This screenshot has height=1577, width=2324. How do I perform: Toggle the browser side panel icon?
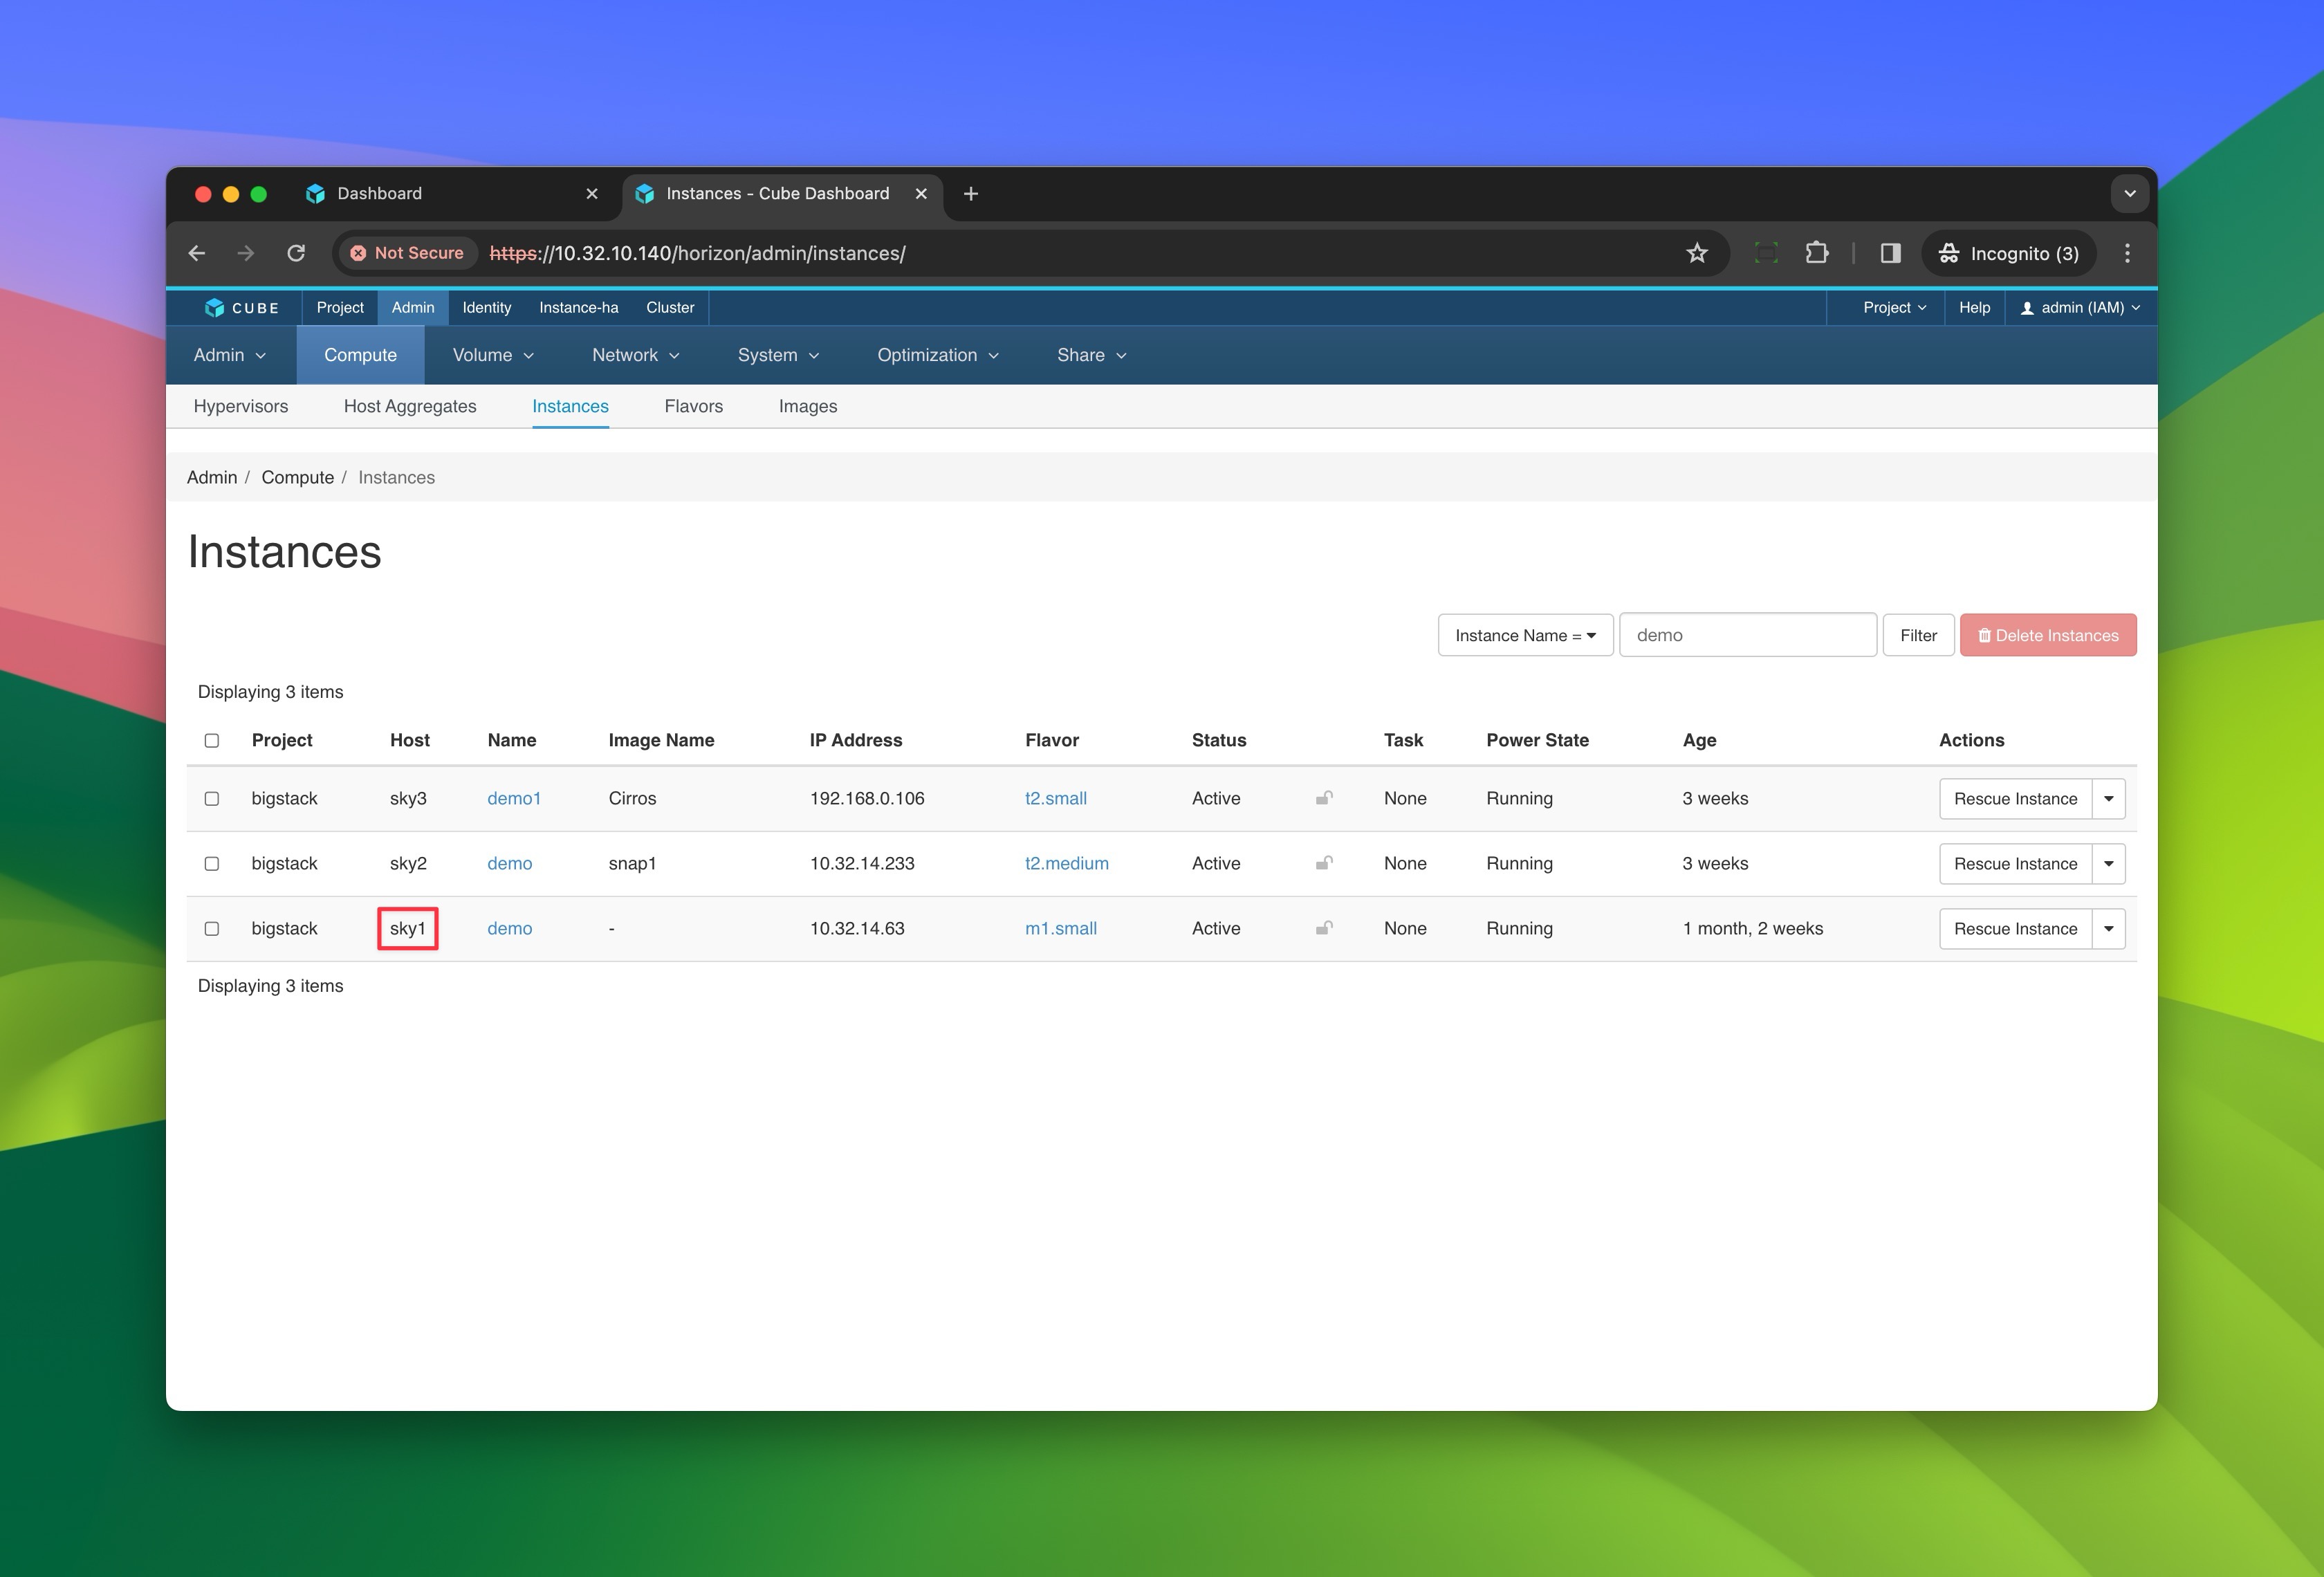click(1890, 253)
